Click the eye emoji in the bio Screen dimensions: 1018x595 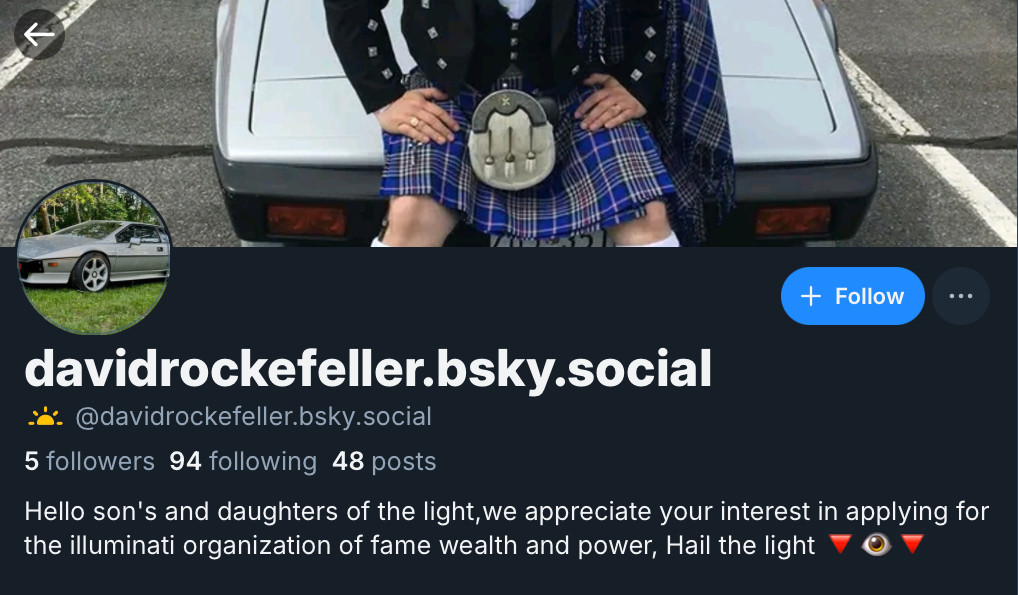(x=876, y=544)
